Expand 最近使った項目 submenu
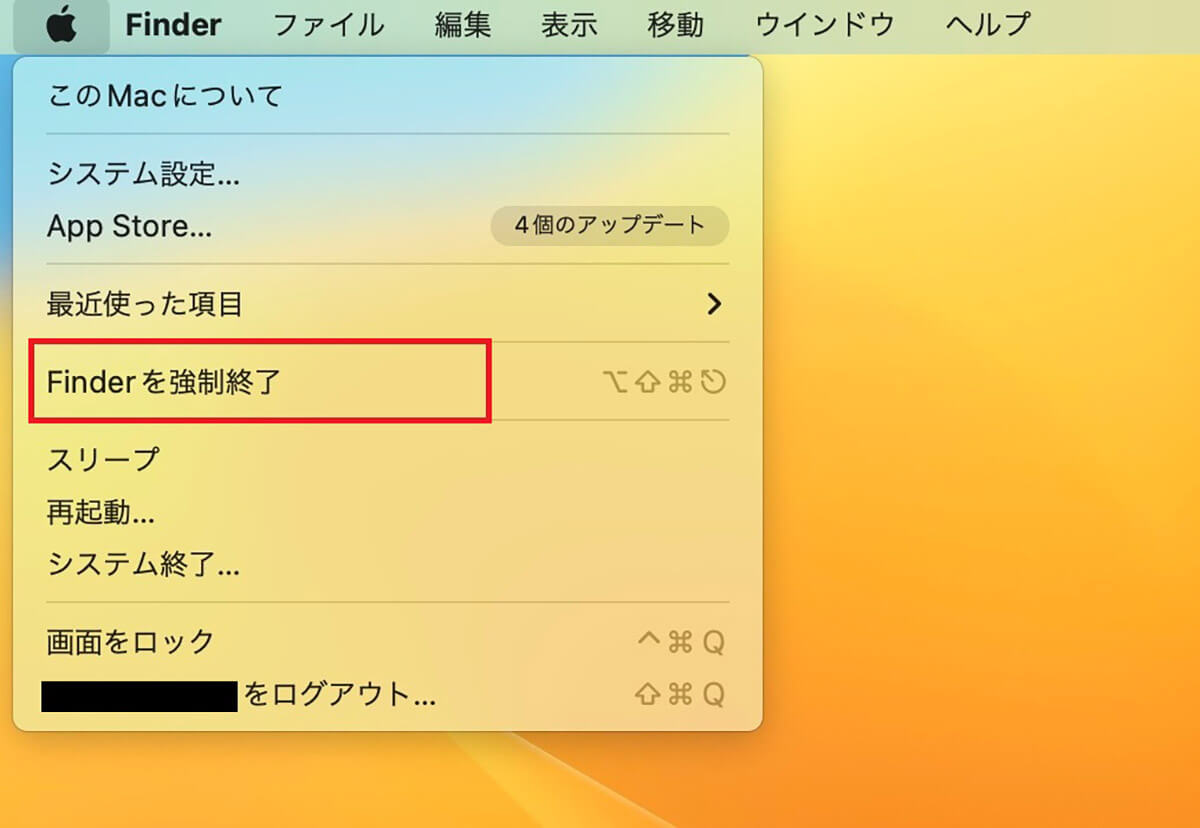Screen dimensions: 1200x828 click(388, 303)
